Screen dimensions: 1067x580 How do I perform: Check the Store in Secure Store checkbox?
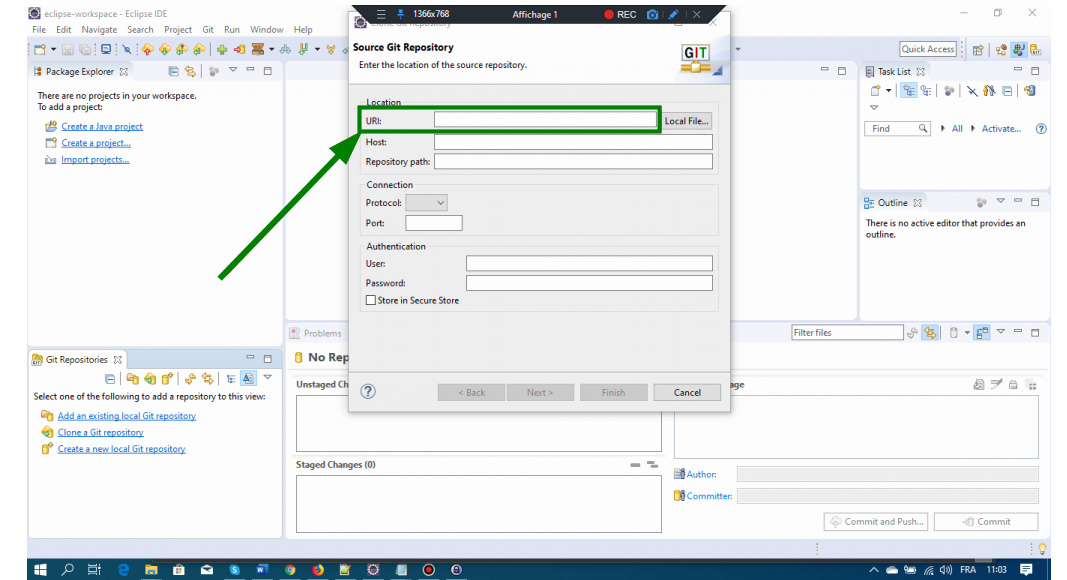(371, 300)
